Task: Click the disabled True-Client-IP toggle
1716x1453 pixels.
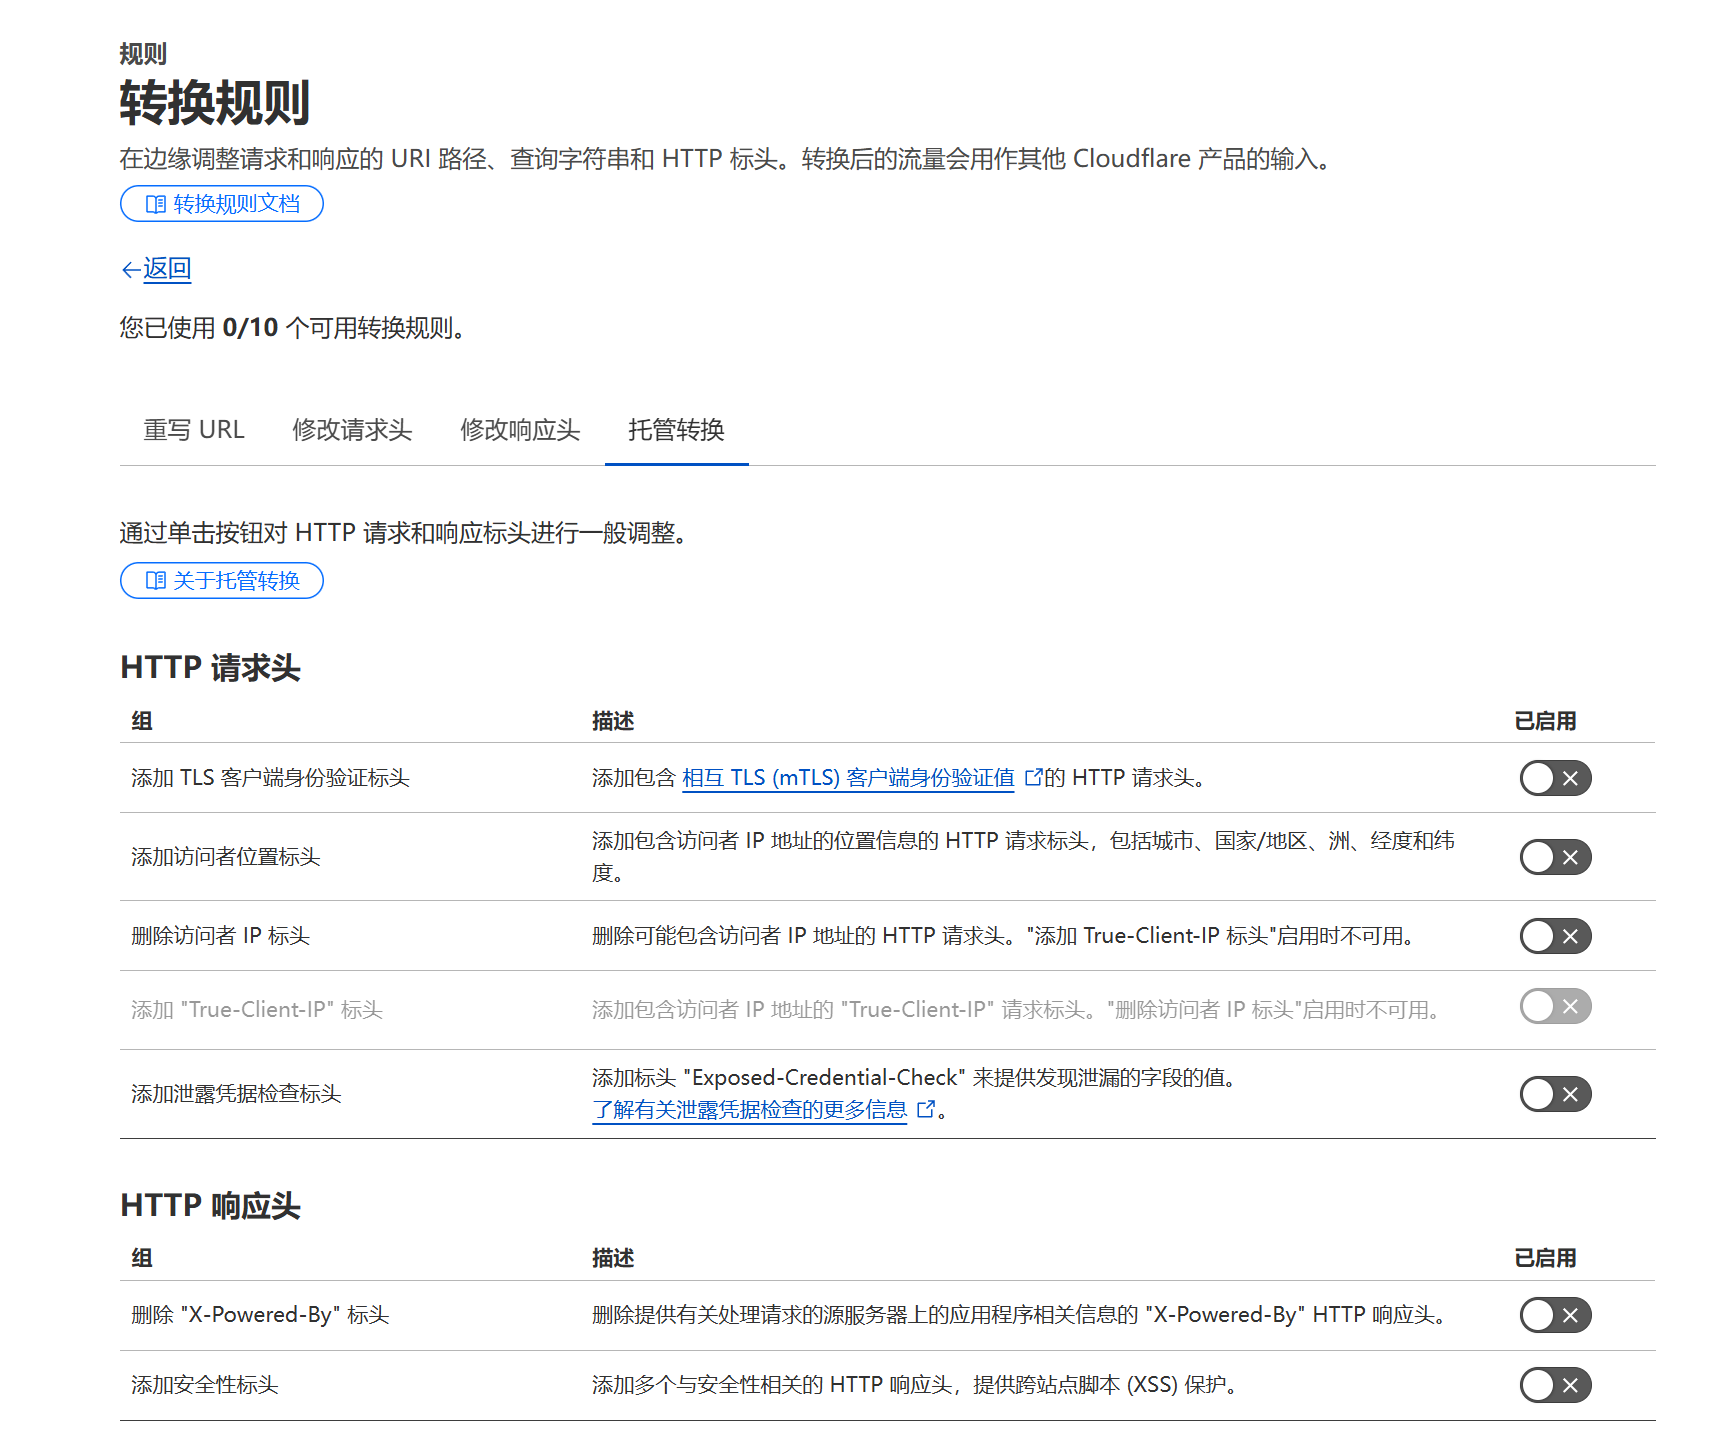Action: pyautogui.click(x=1555, y=1006)
